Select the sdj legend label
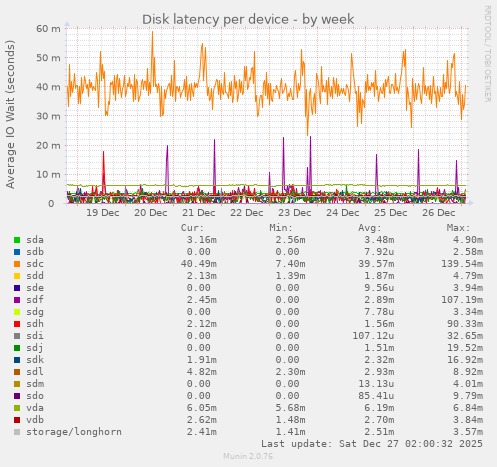 (x=35, y=348)
